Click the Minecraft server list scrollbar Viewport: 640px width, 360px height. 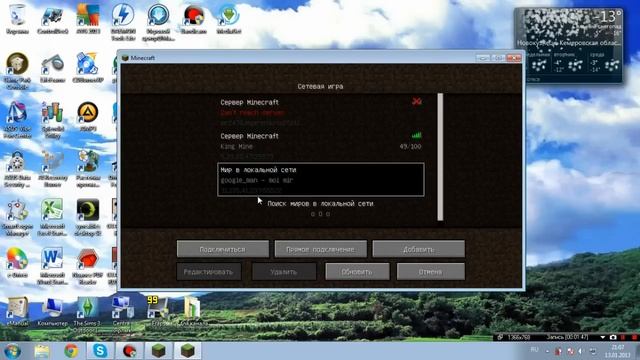(x=440, y=157)
